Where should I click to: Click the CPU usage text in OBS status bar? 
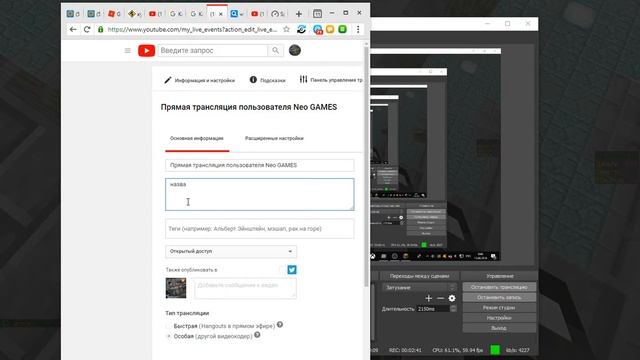[458, 350]
